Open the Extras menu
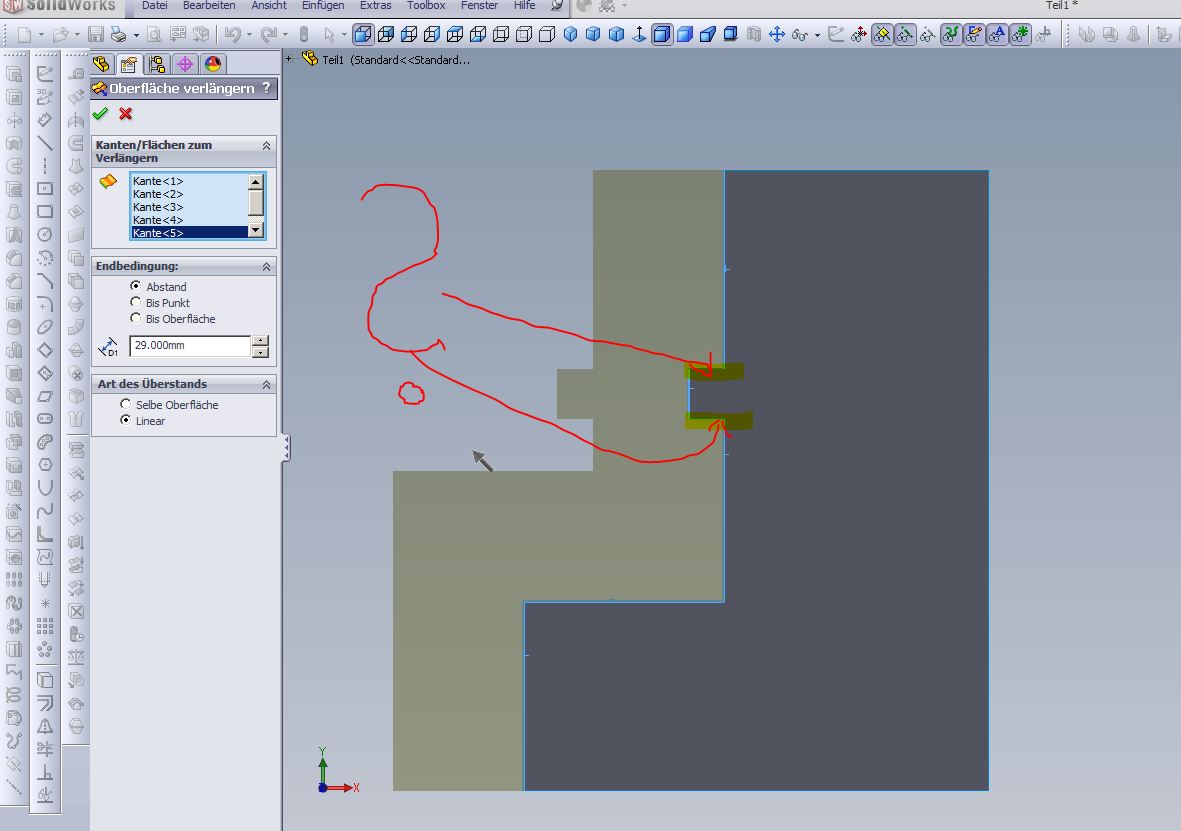 pyautogui.click(x=375, y=6)
